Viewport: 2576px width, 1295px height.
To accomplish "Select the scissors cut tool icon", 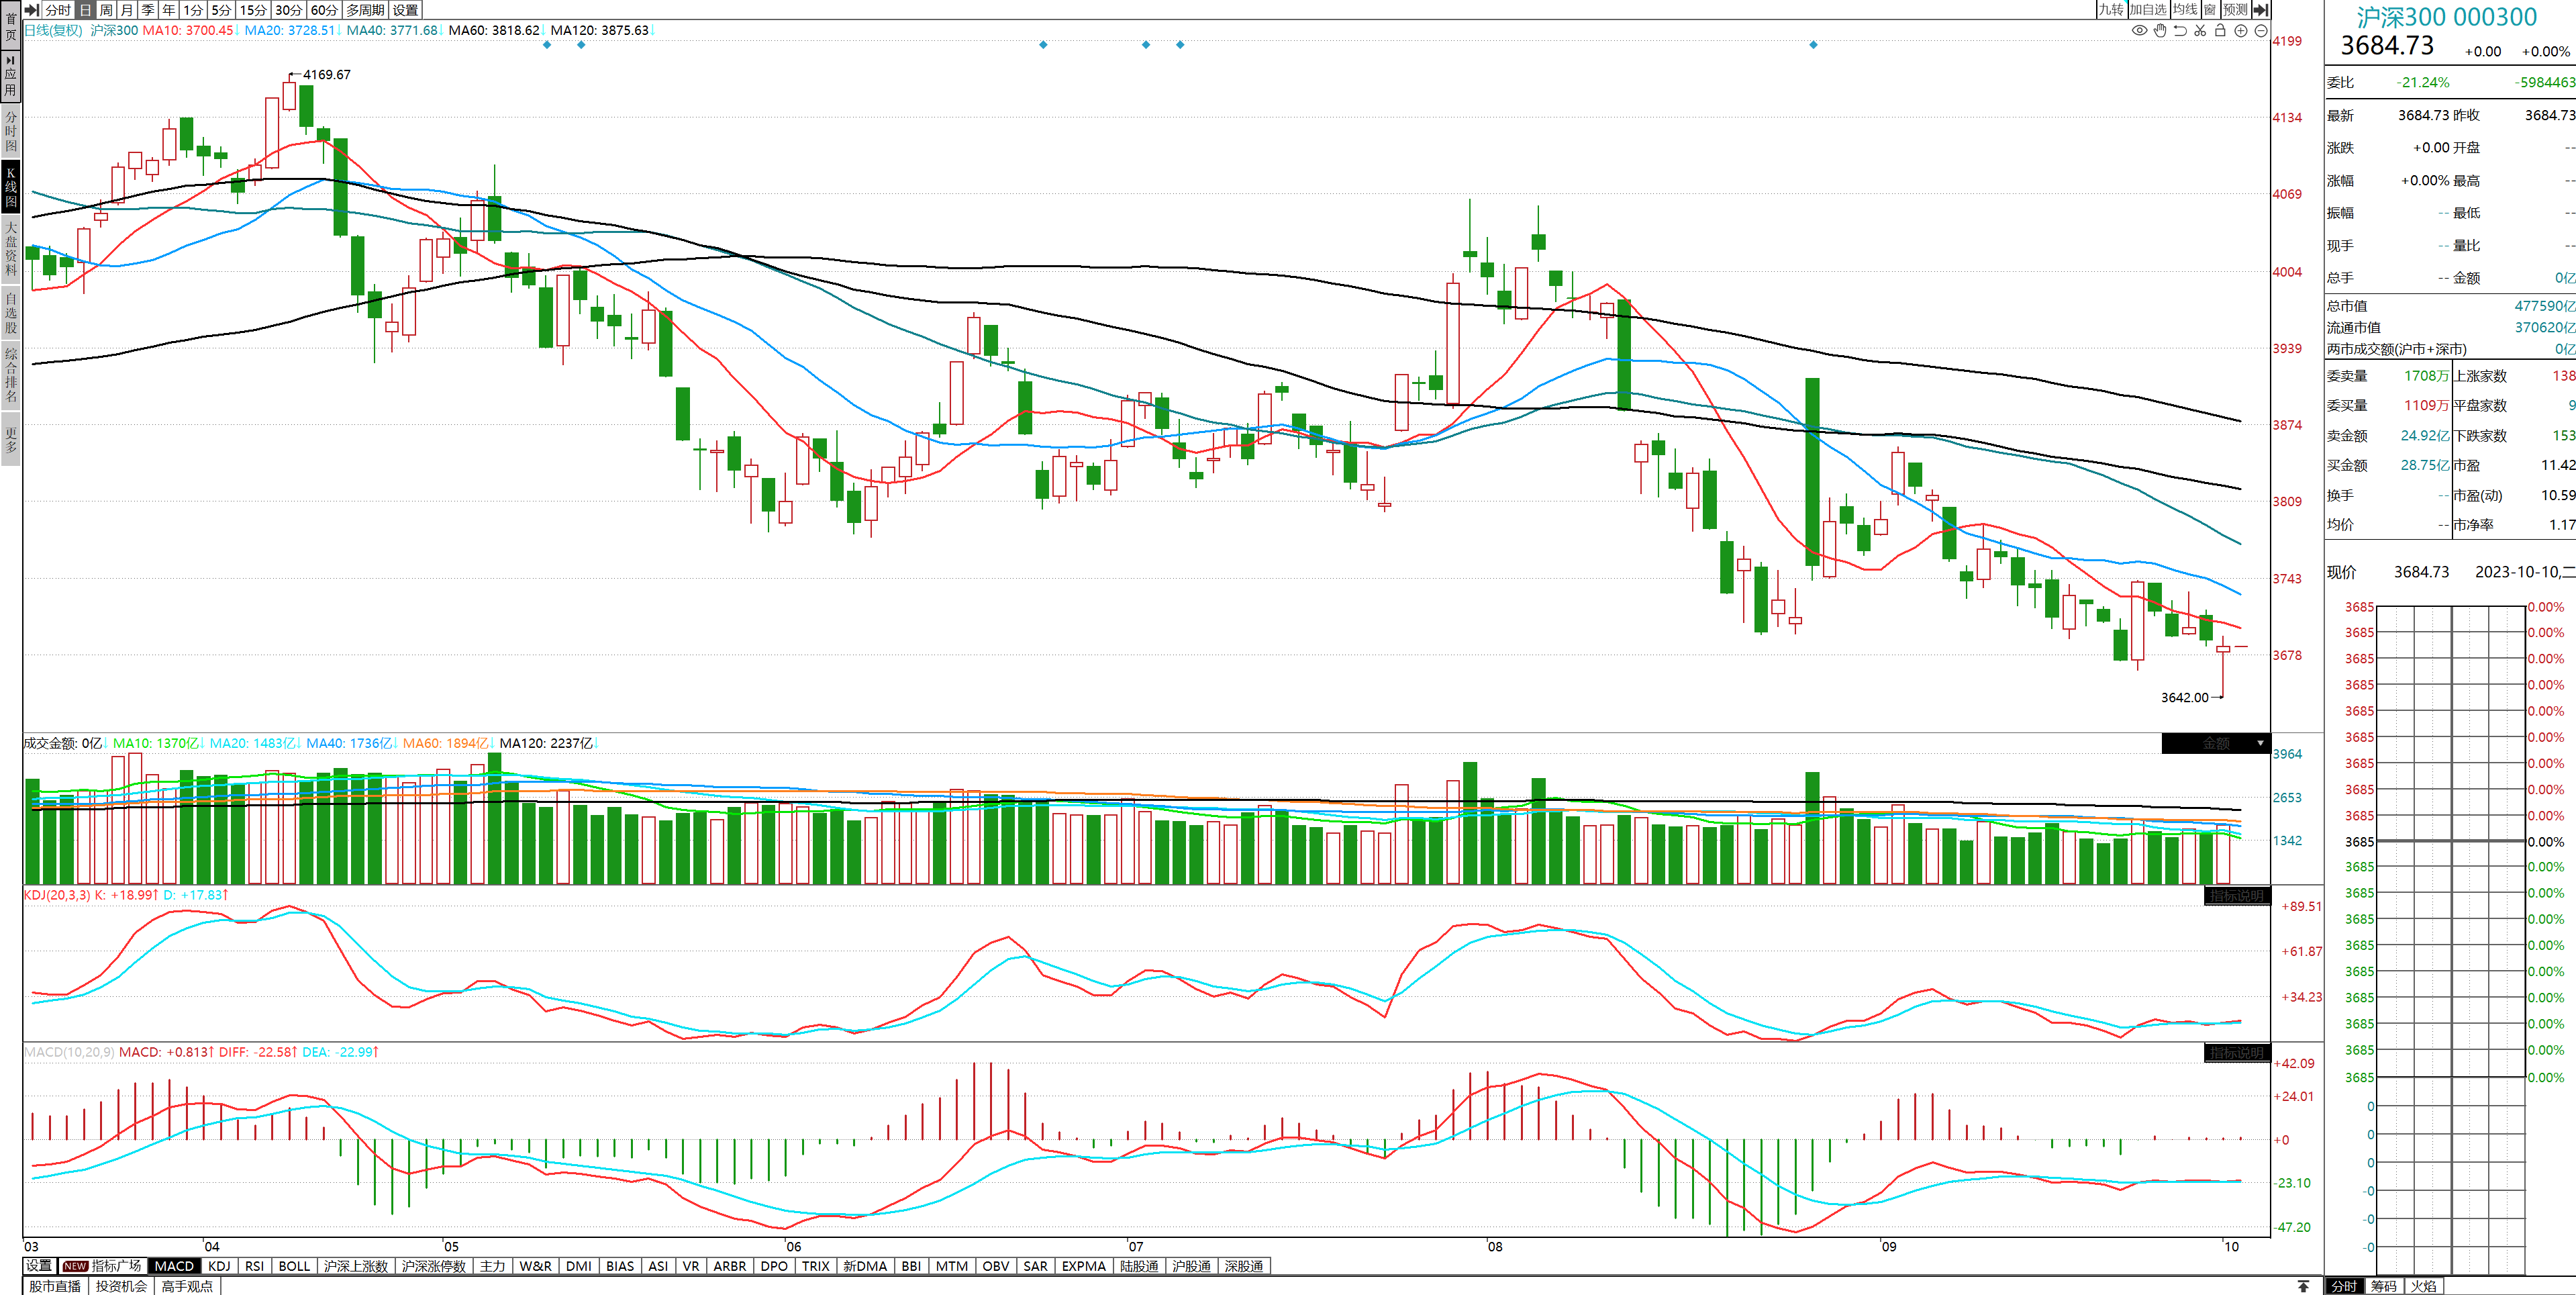I will (x=2200, y=31).
